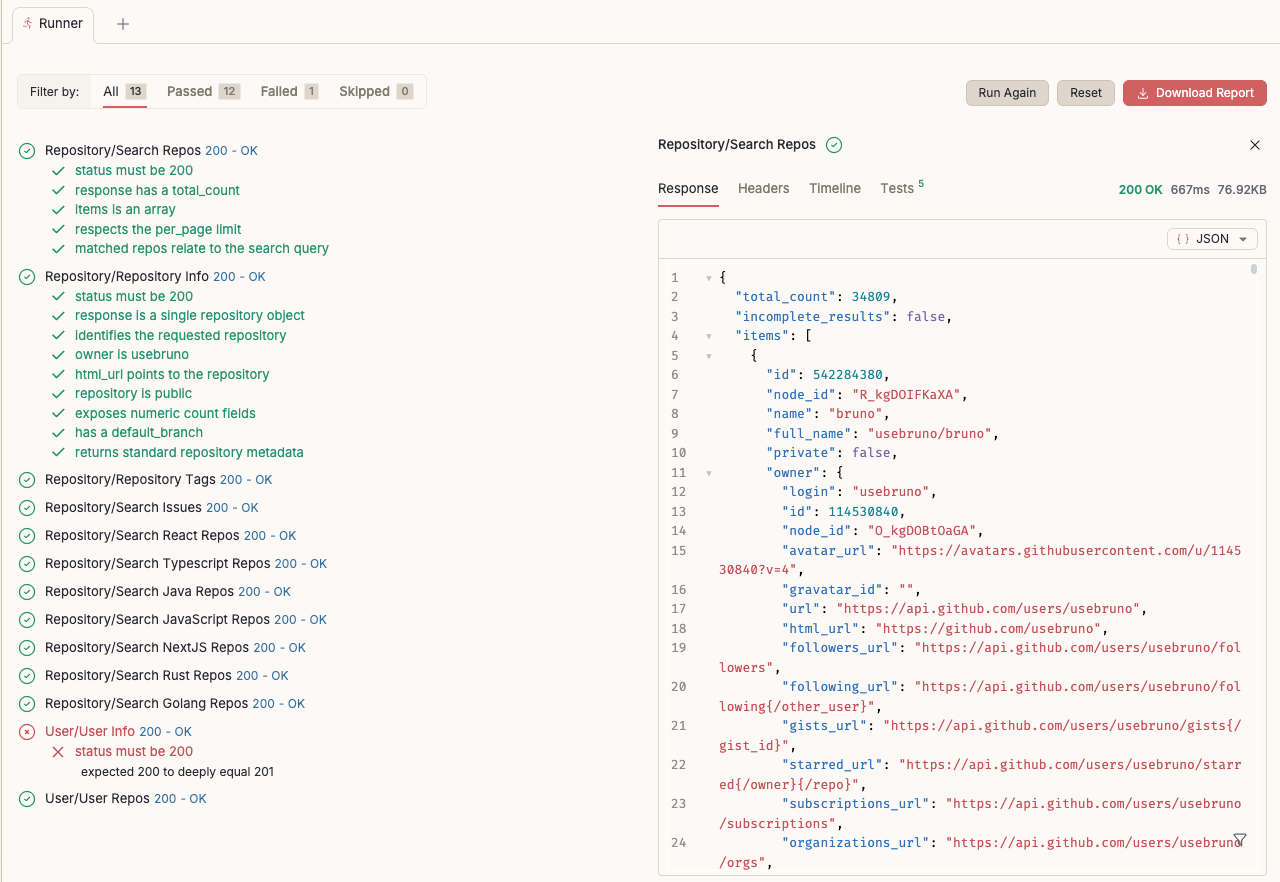
Task: Filter results by Skipped
Action: (376, 91)
